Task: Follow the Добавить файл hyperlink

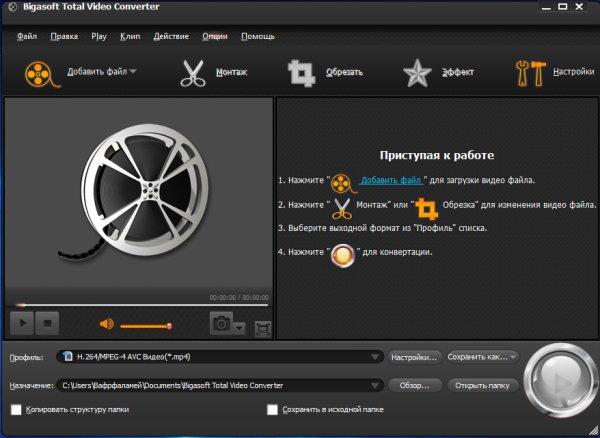Action: (391, 180)
